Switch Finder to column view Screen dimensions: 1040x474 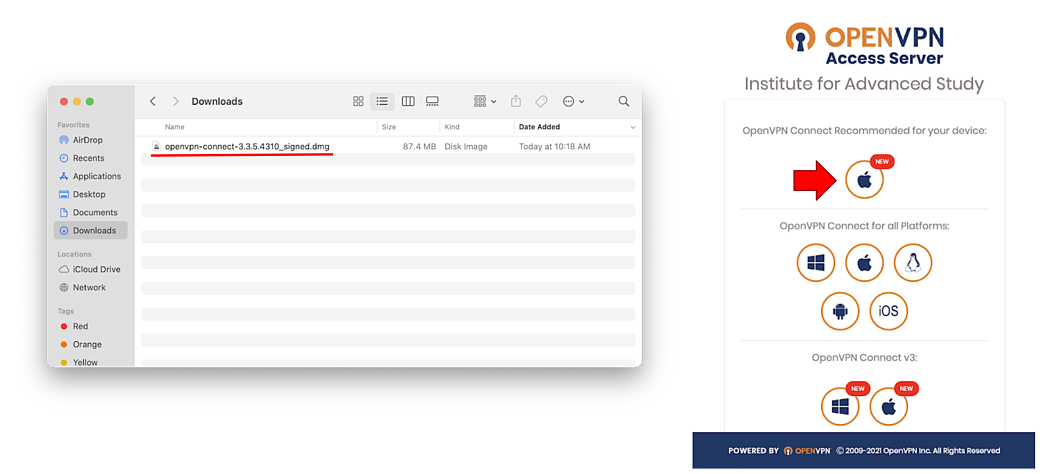408,101
